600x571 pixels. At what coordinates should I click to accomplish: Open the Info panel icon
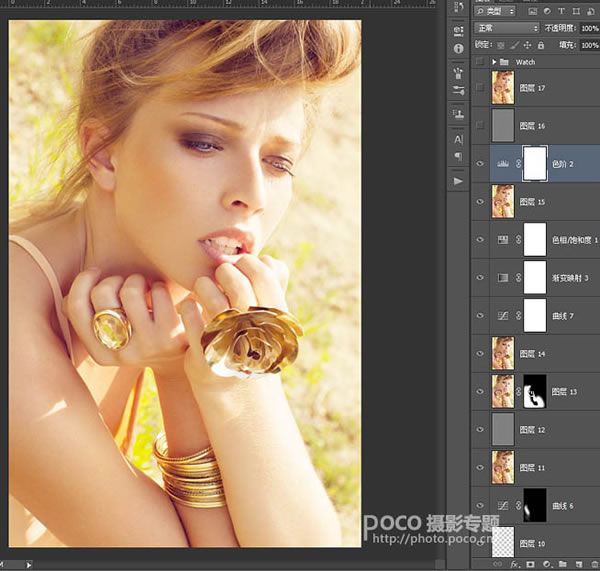click(458, 49)
